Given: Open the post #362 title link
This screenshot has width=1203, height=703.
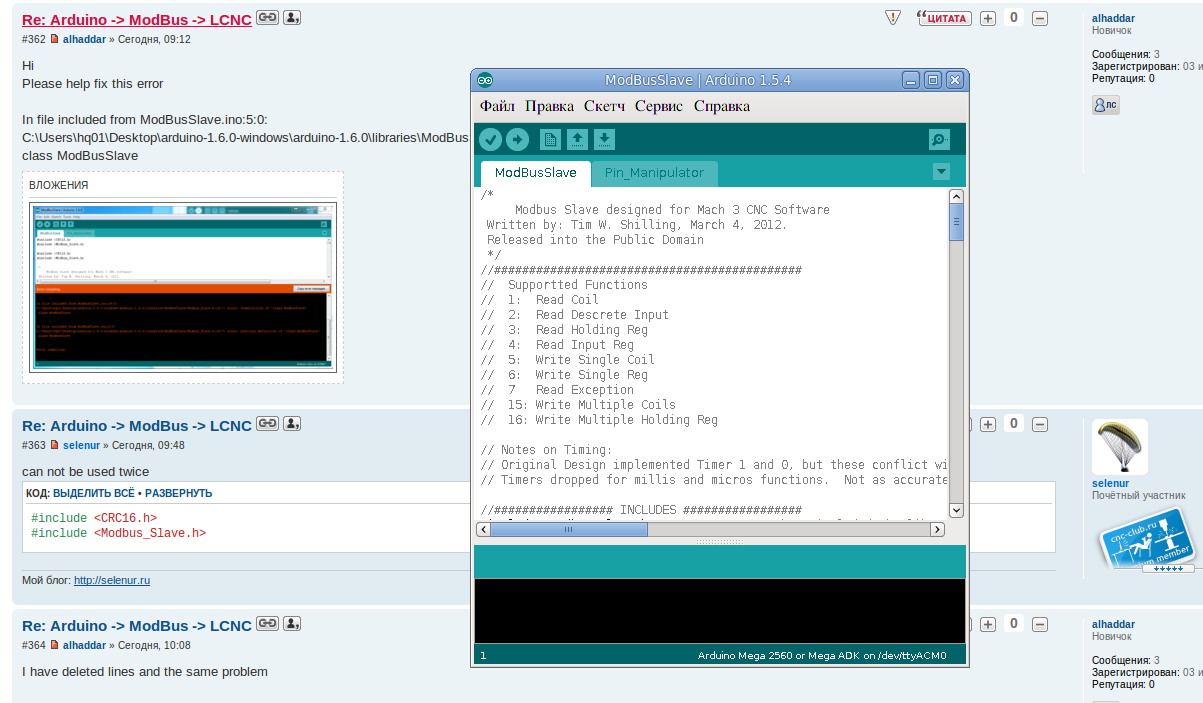Looking at the screenshot, I should pos(137,19).
